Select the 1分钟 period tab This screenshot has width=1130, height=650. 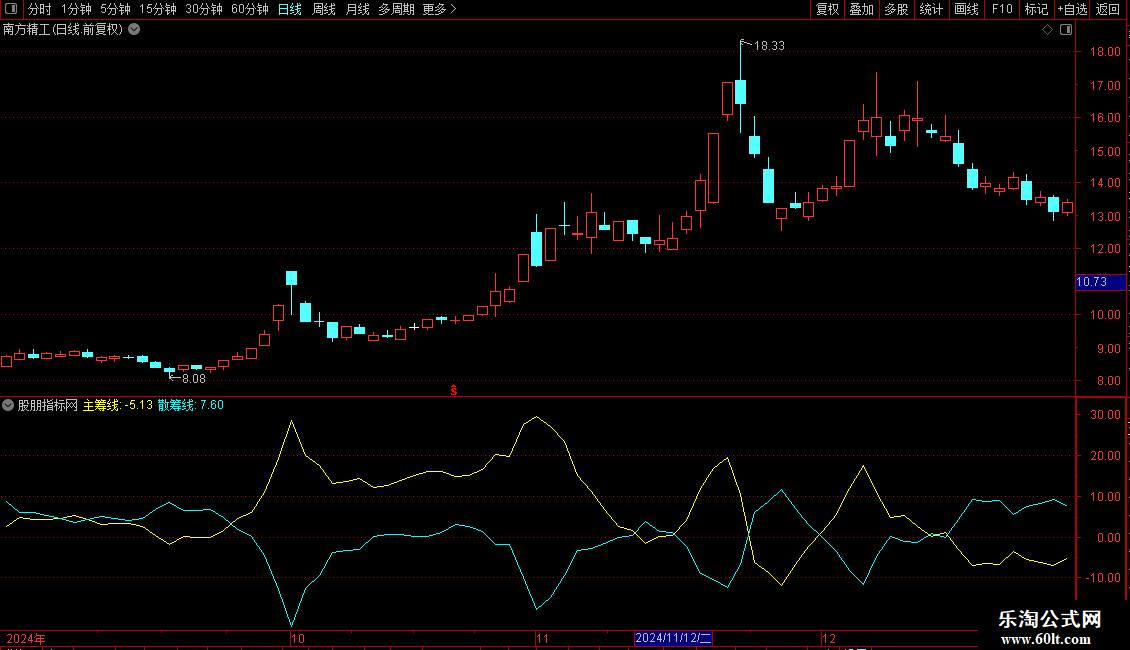(76, 9)
